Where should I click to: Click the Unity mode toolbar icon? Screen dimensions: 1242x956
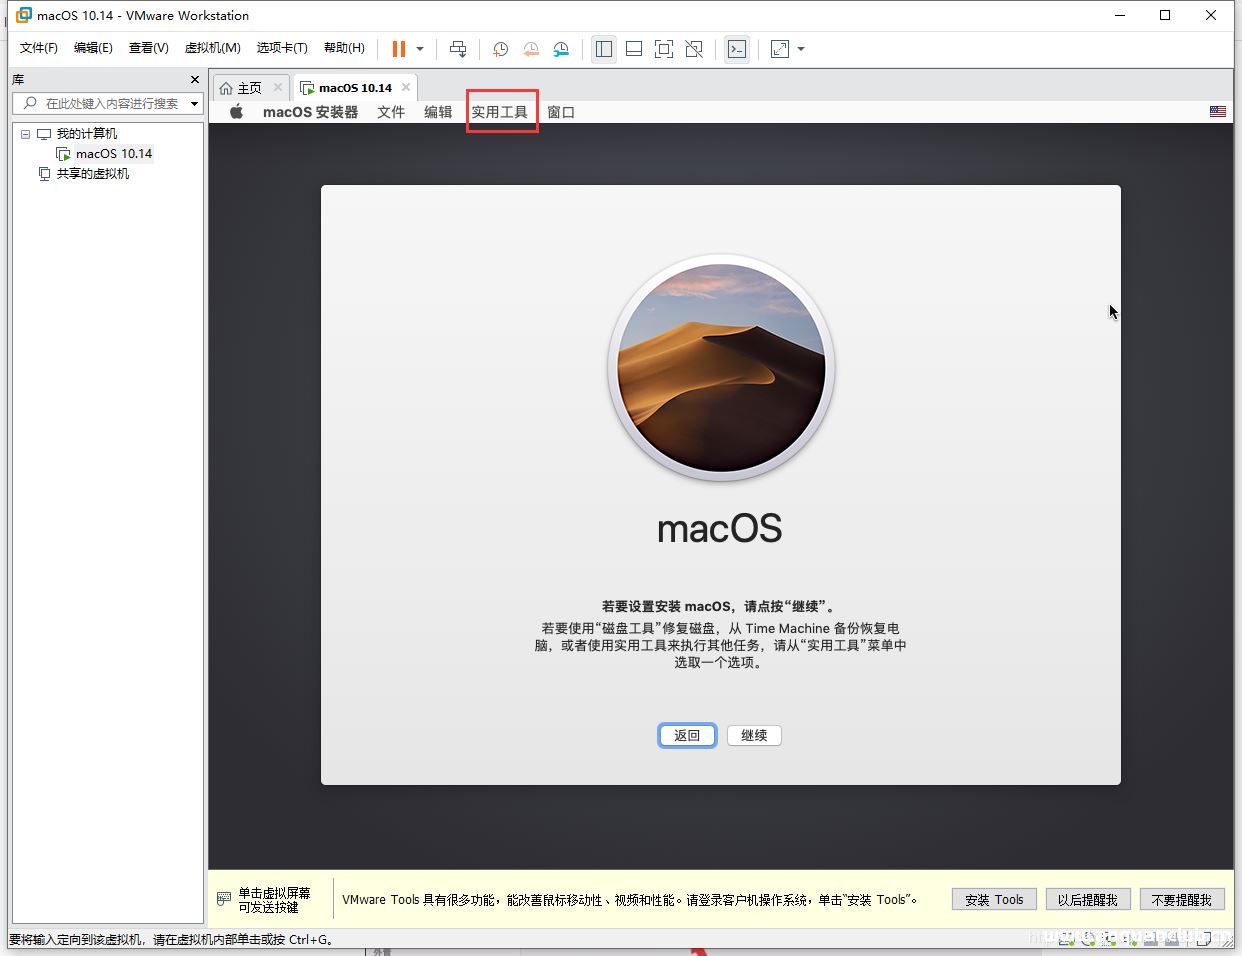pyautogui.click(x=694, y=49)
